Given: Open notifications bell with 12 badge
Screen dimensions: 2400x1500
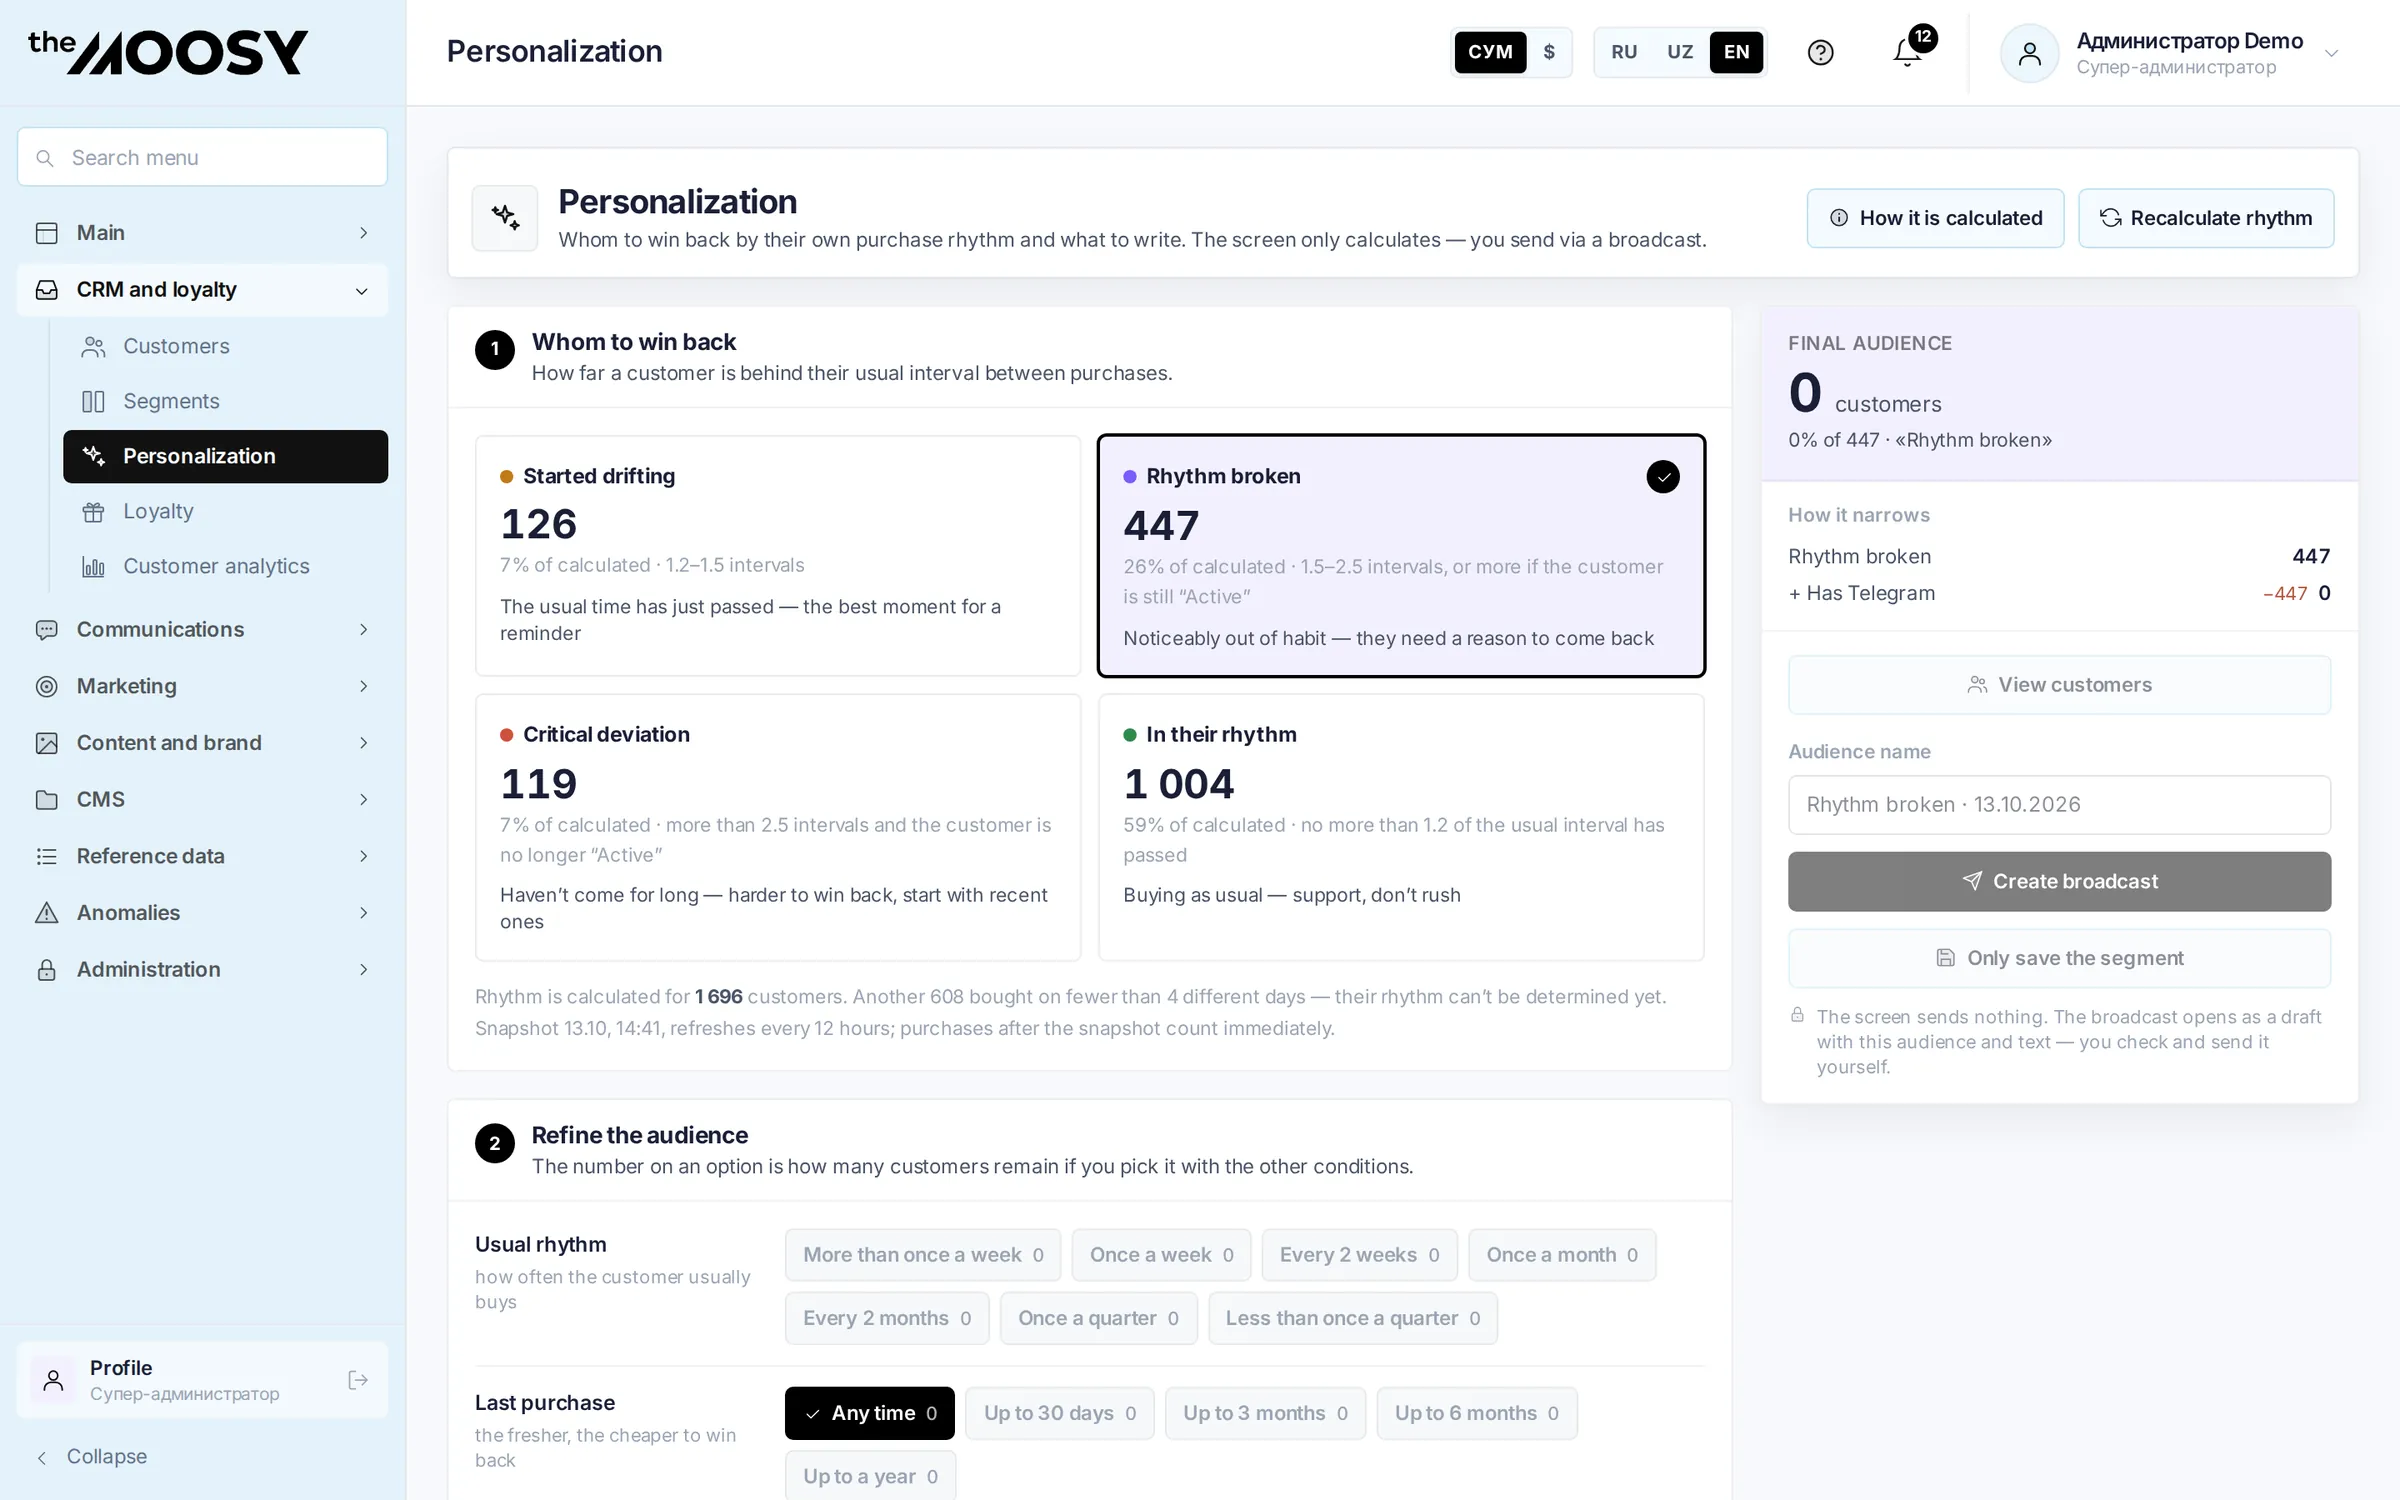Looking at the screenshot, I should click(1909, 52).
